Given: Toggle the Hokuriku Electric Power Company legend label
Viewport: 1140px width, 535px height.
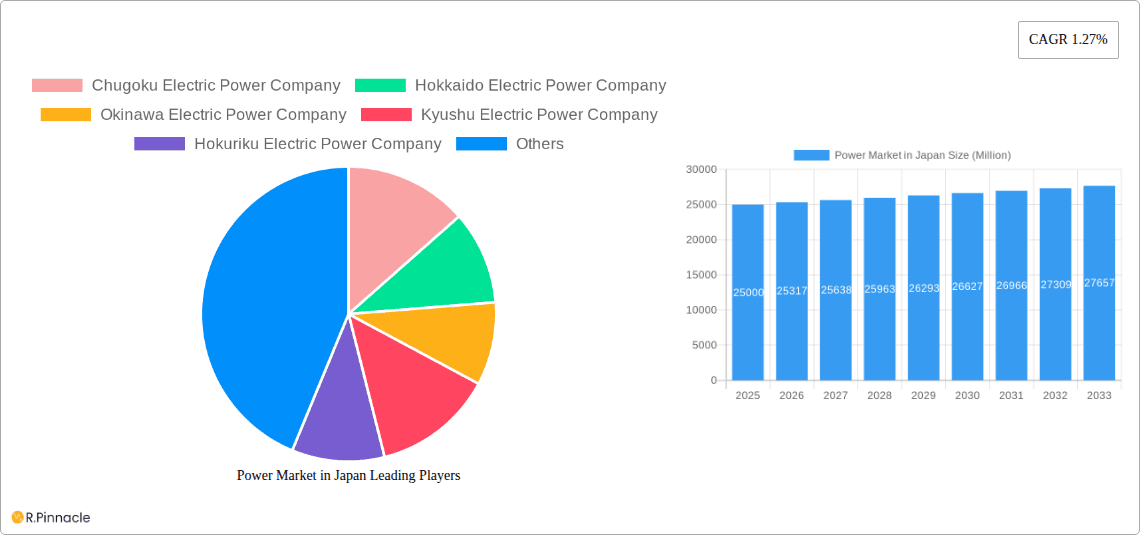Looking at the screenshot, I should pyautogui.click(x=318, y=144).
